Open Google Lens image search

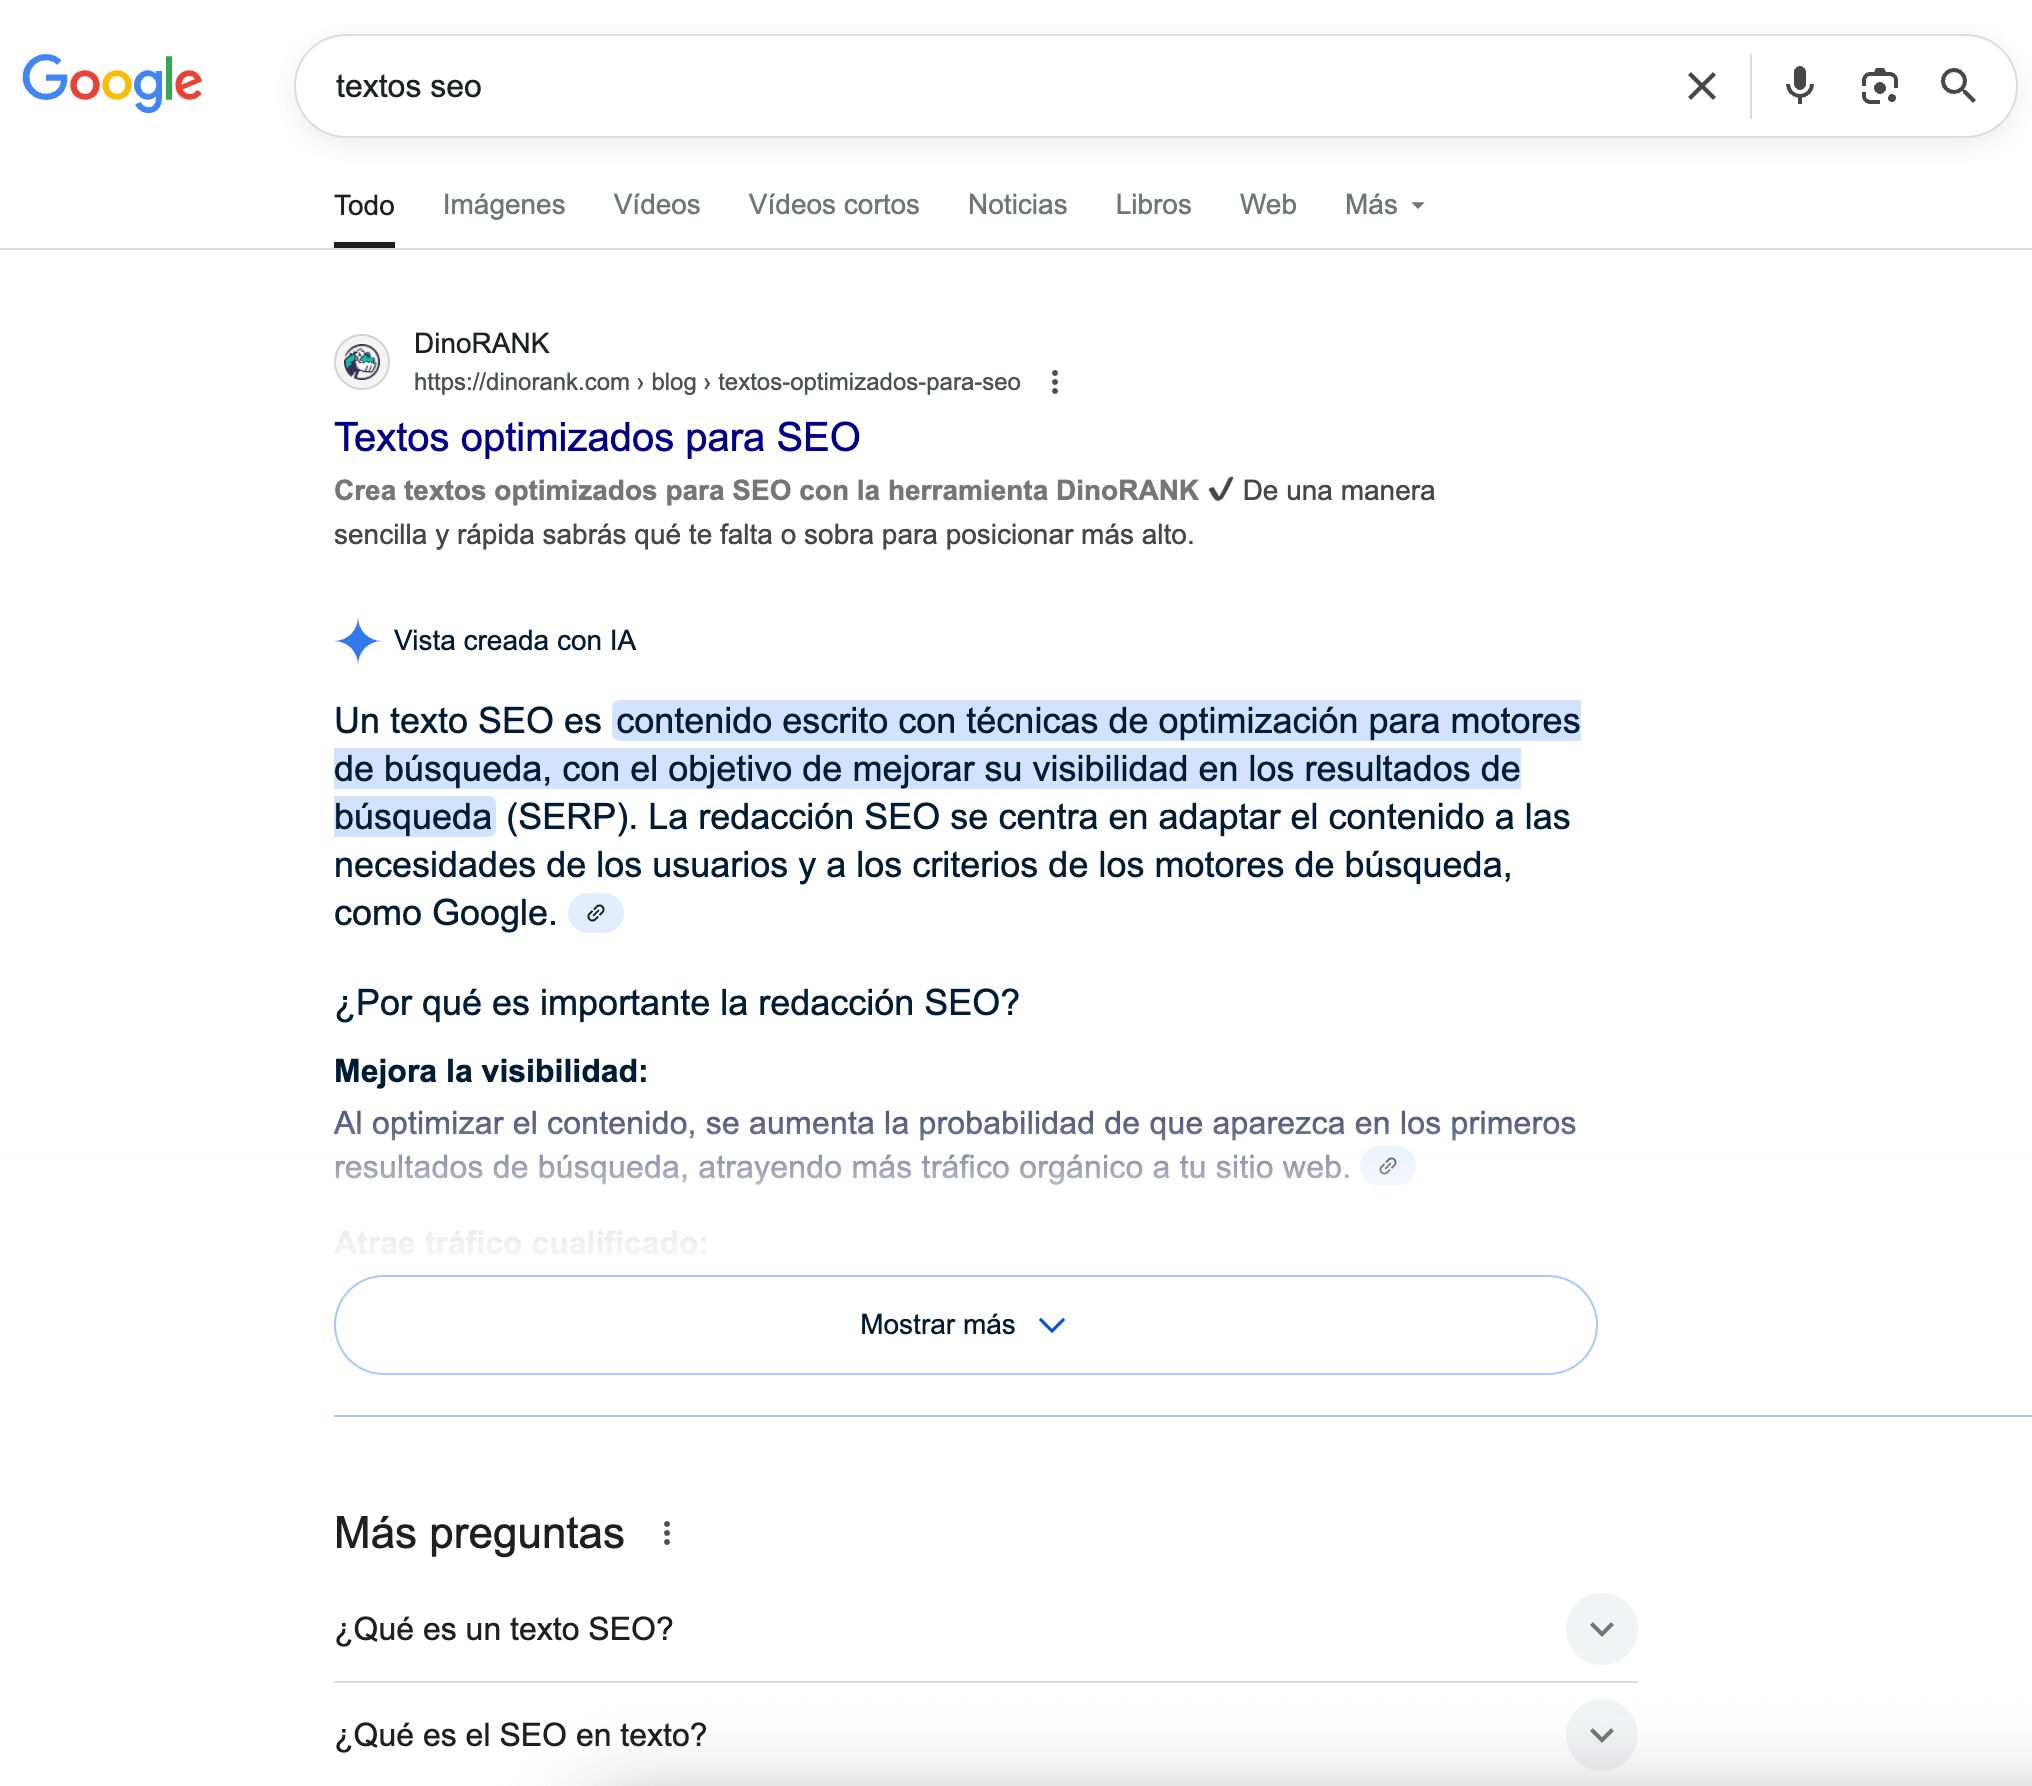tap(1879, 86)
